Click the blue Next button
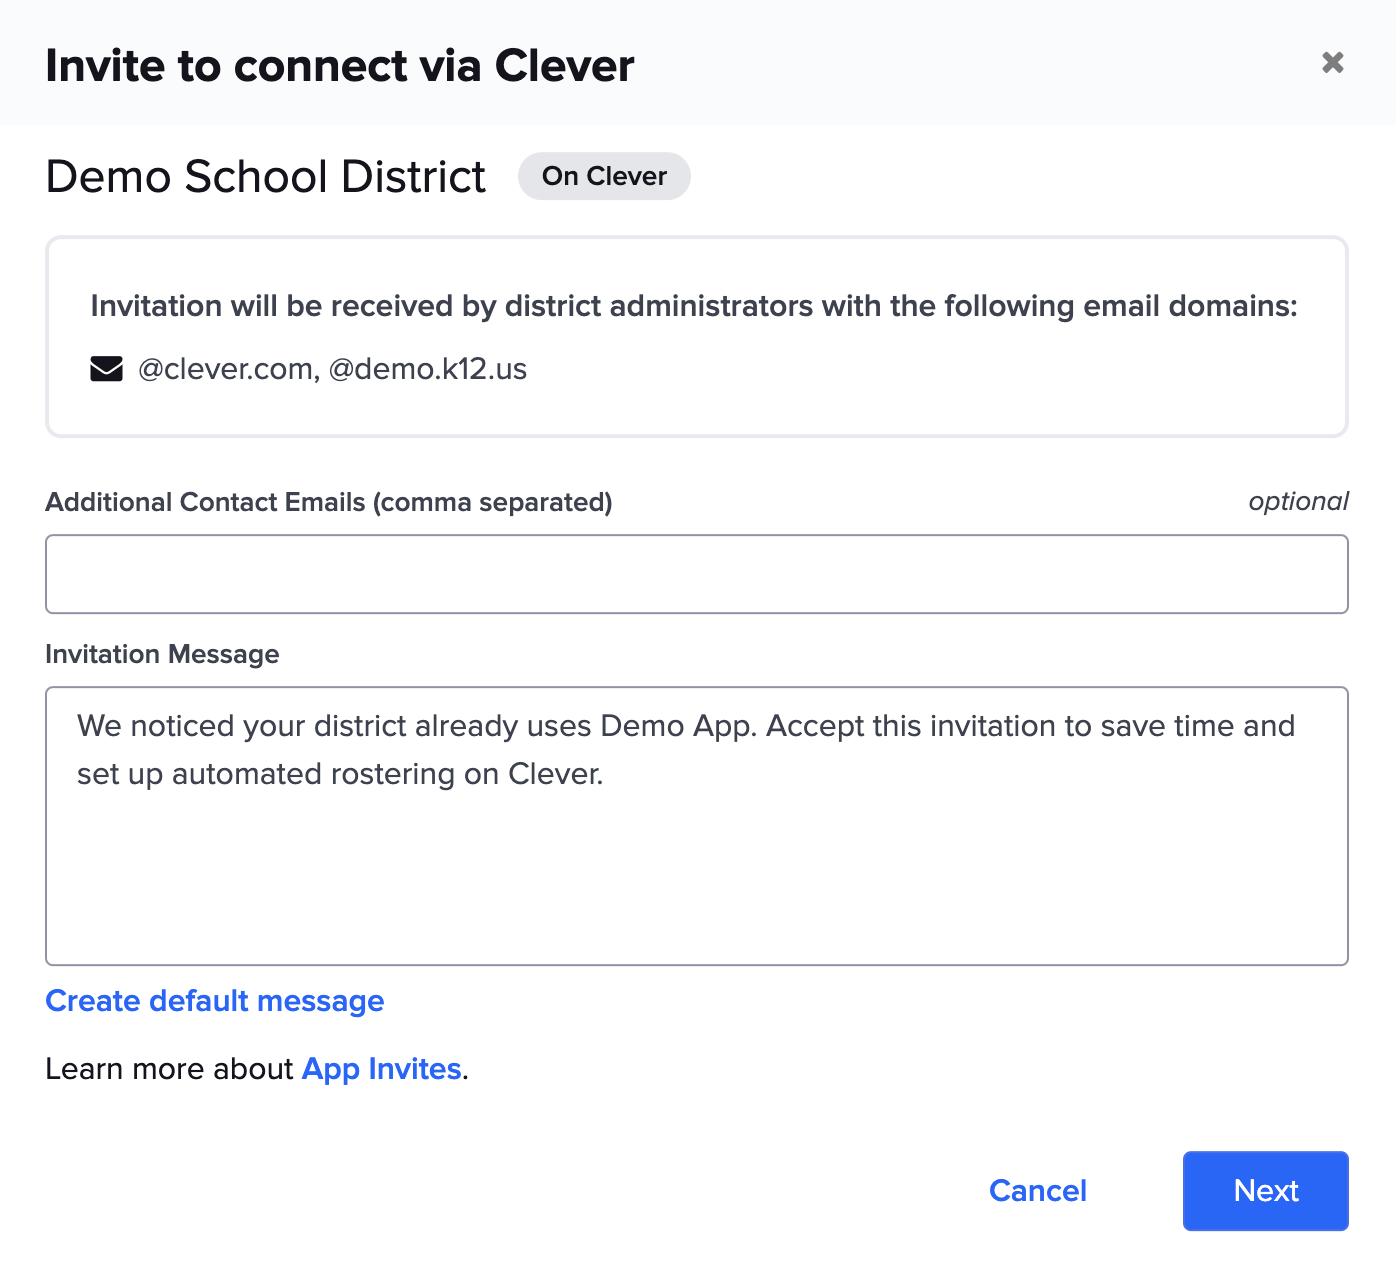 tap(1265, 1190)
